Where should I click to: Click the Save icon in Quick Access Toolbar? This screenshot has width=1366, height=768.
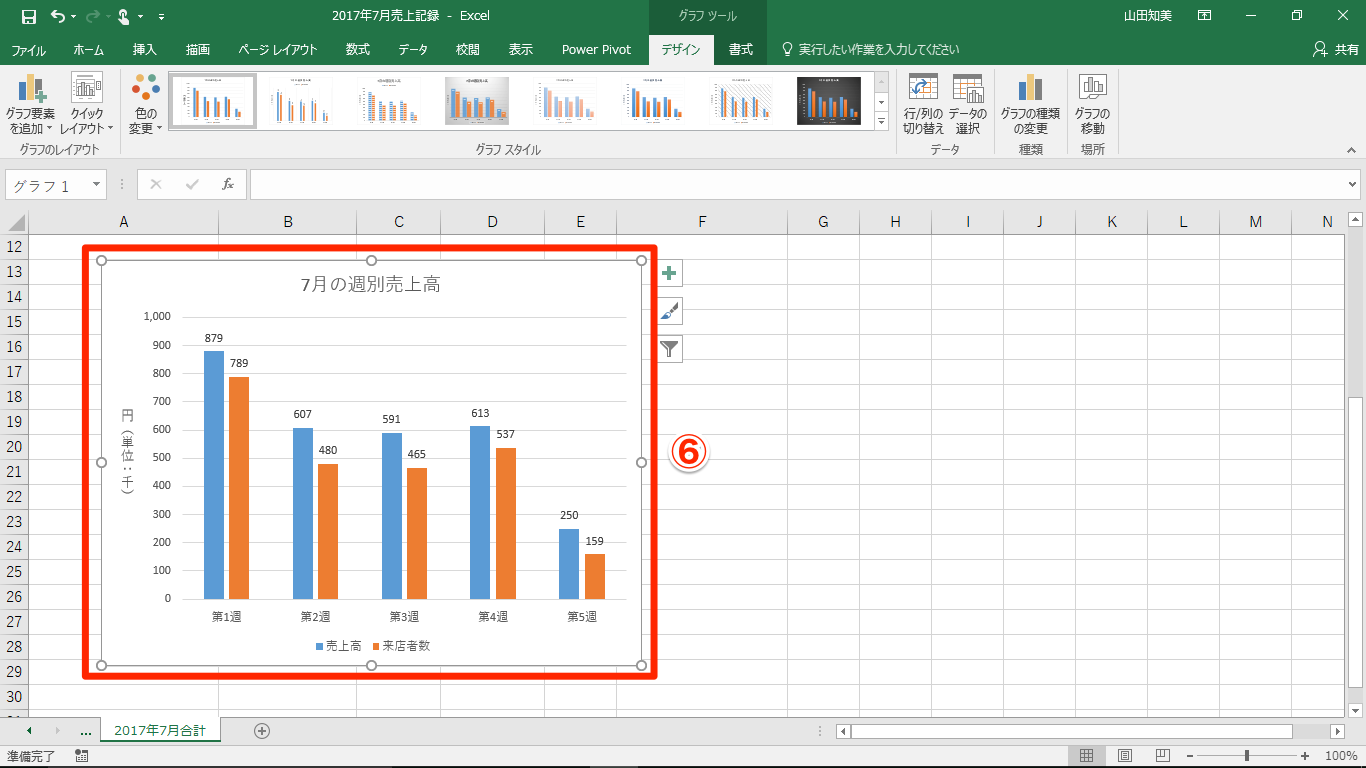pyautogui.click(x=28, y=16)
